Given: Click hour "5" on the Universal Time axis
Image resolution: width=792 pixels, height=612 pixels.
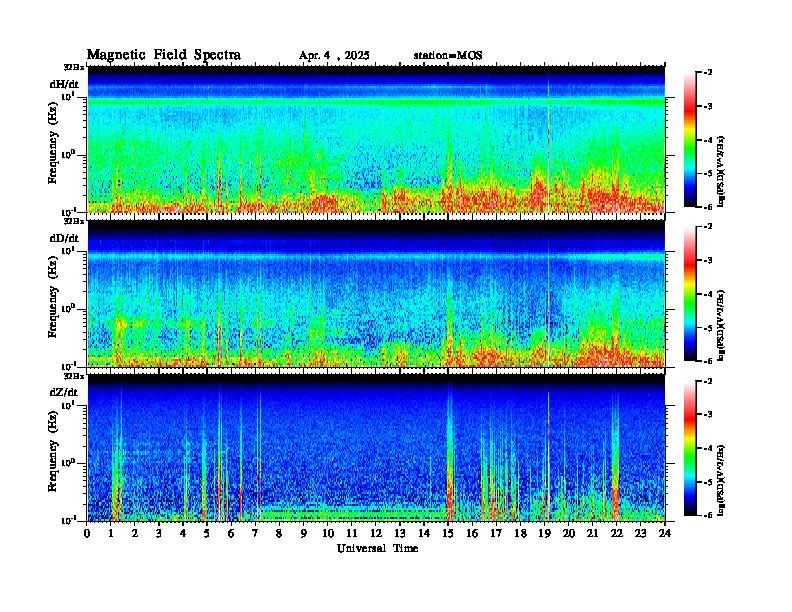Looking at the screenshot, I should 207,533.
